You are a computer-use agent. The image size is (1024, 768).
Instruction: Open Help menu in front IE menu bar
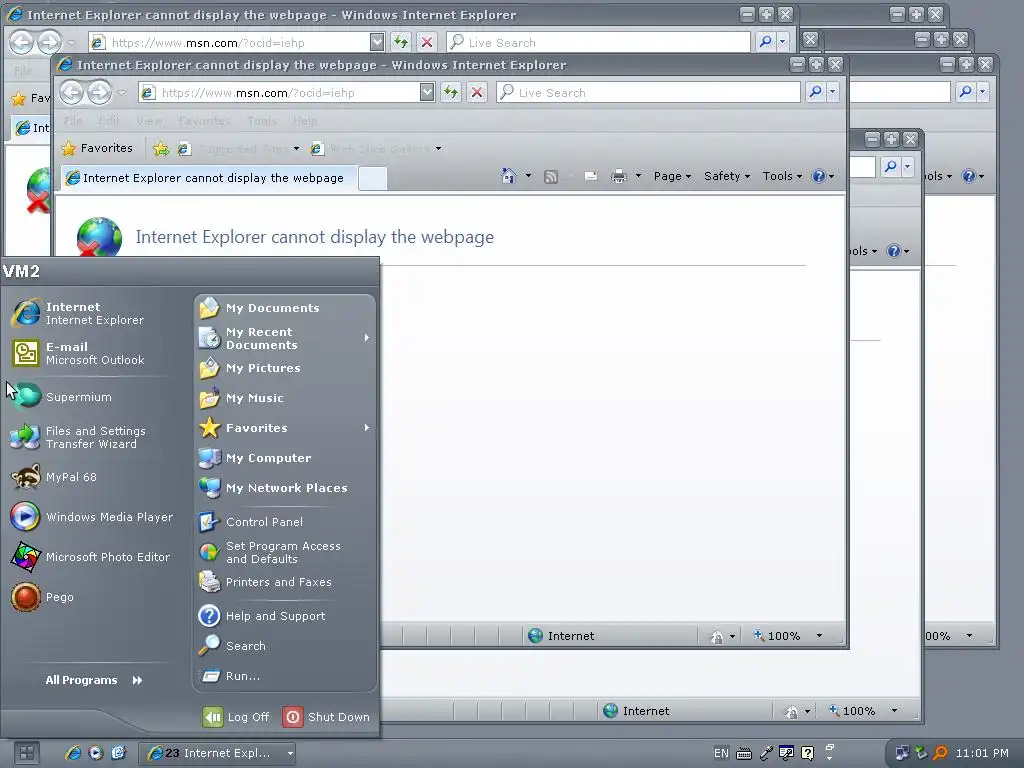point(304,121)
